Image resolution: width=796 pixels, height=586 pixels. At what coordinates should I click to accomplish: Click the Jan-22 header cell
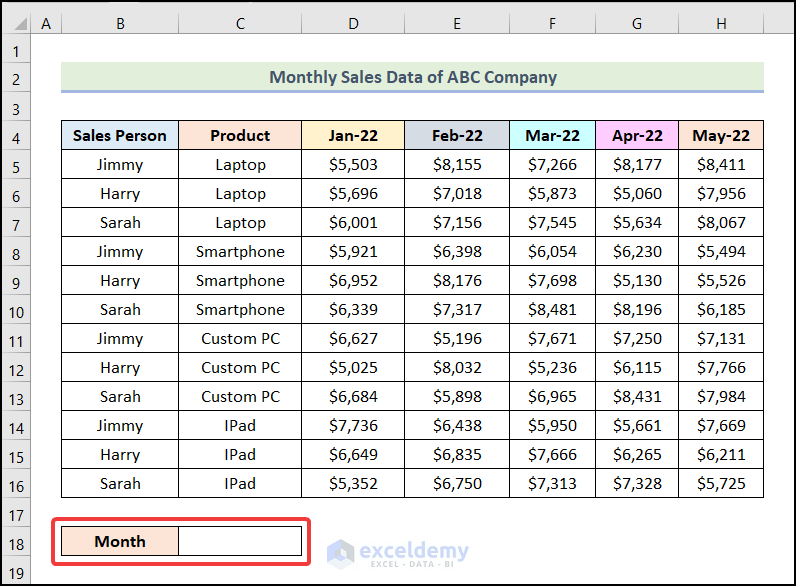[x=353, y=136]
